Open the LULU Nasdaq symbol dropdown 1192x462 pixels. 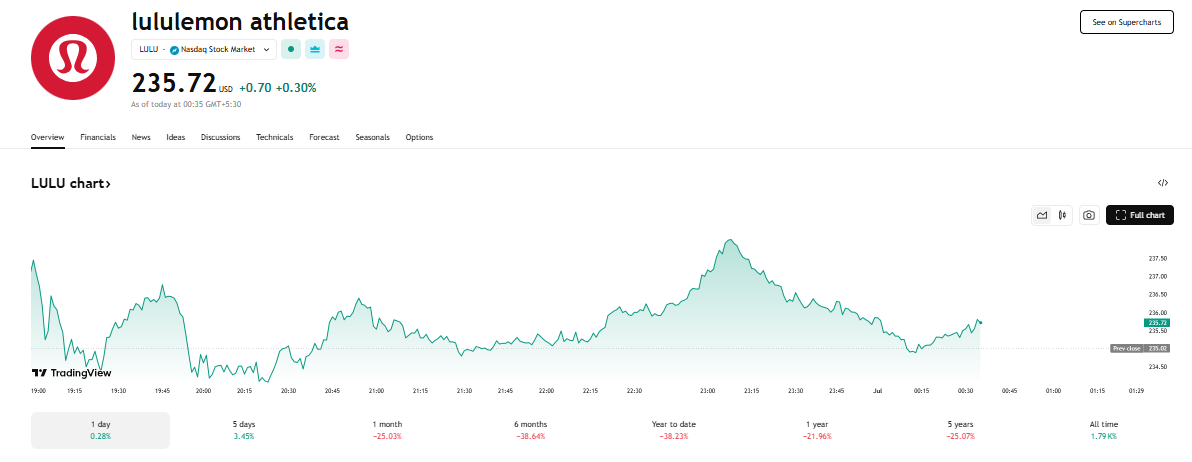pyautogui.click(x=204, y=49)
